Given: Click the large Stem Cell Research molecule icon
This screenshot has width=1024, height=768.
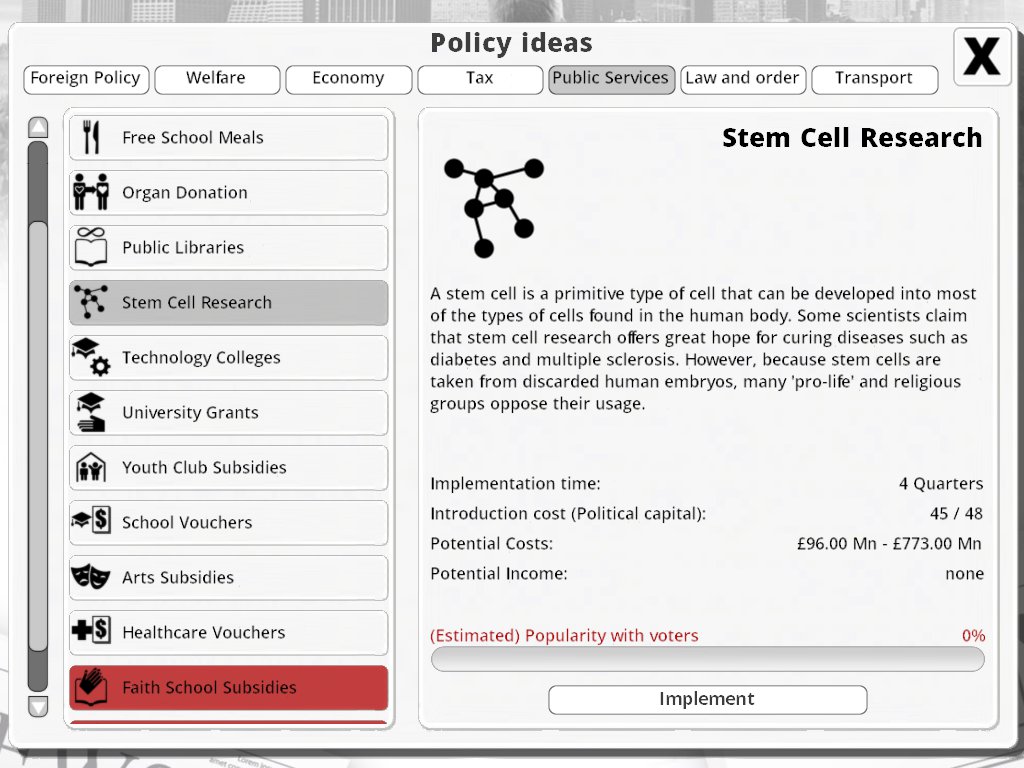Looking at the screenshot, I should tap(494, 208).
